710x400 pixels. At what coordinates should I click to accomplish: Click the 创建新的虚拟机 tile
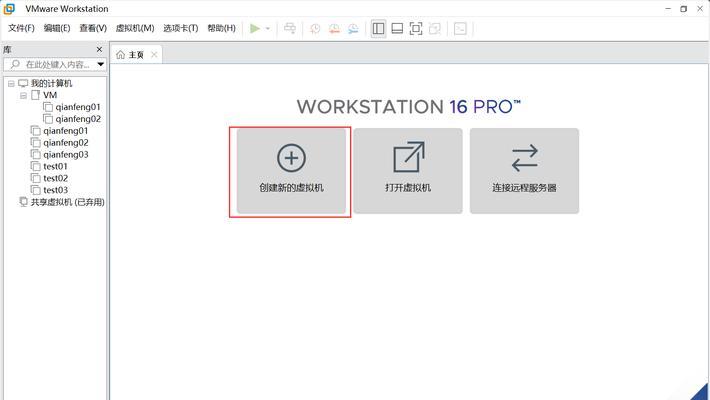291,171
